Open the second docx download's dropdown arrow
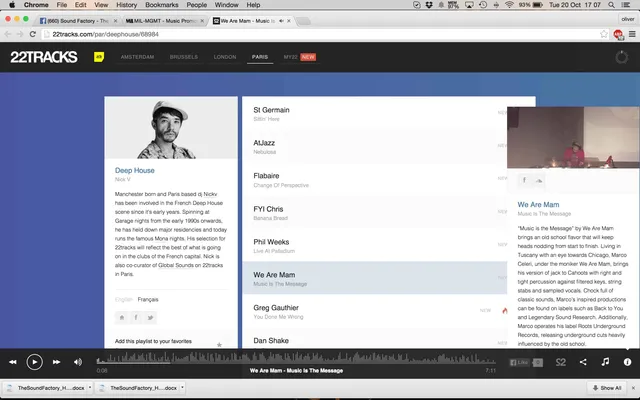Screen dimensions: 640x400 click(182, 388)
